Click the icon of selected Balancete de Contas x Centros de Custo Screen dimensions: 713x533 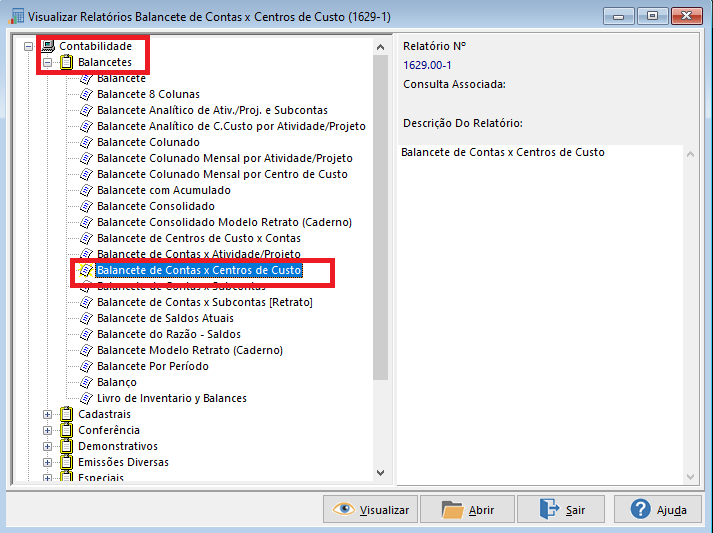coord(86,270)
